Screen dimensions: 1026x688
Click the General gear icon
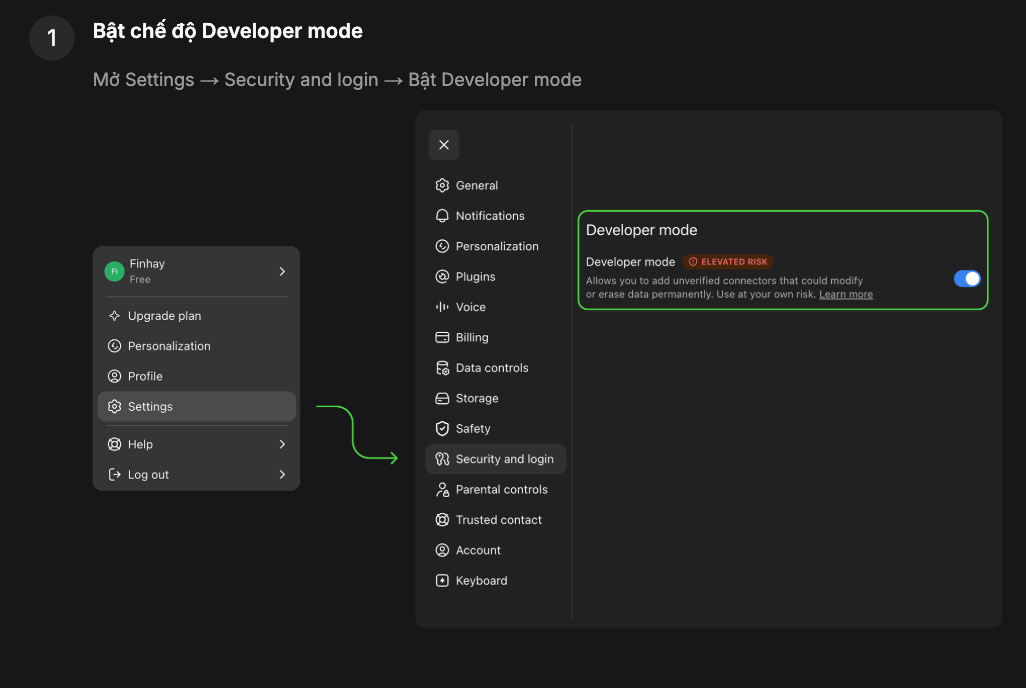point(442,185)
